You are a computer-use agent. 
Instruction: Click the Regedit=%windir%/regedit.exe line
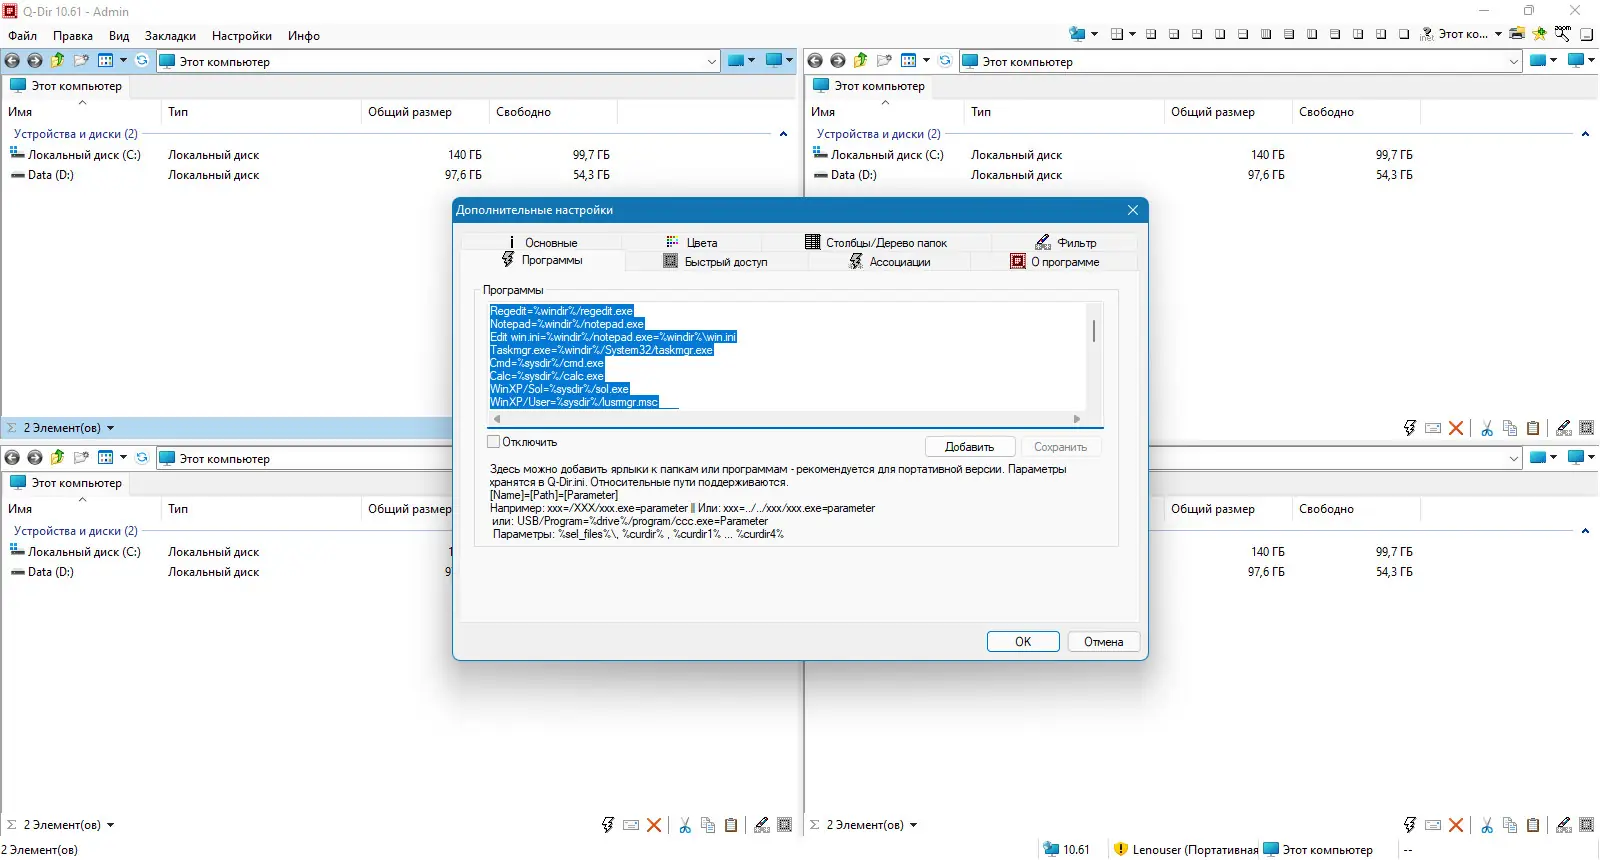[x=561, y=311]
